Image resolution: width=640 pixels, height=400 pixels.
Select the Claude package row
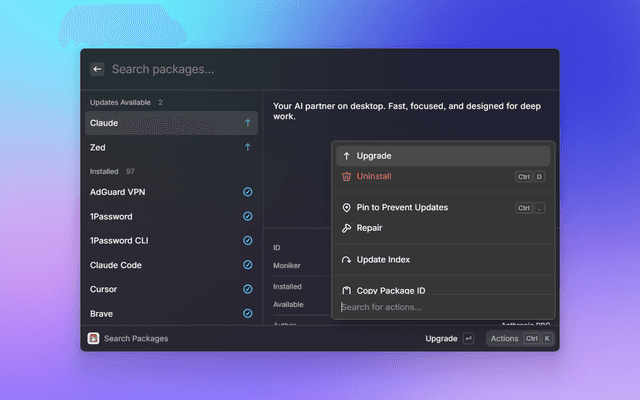tap(171, 123)
